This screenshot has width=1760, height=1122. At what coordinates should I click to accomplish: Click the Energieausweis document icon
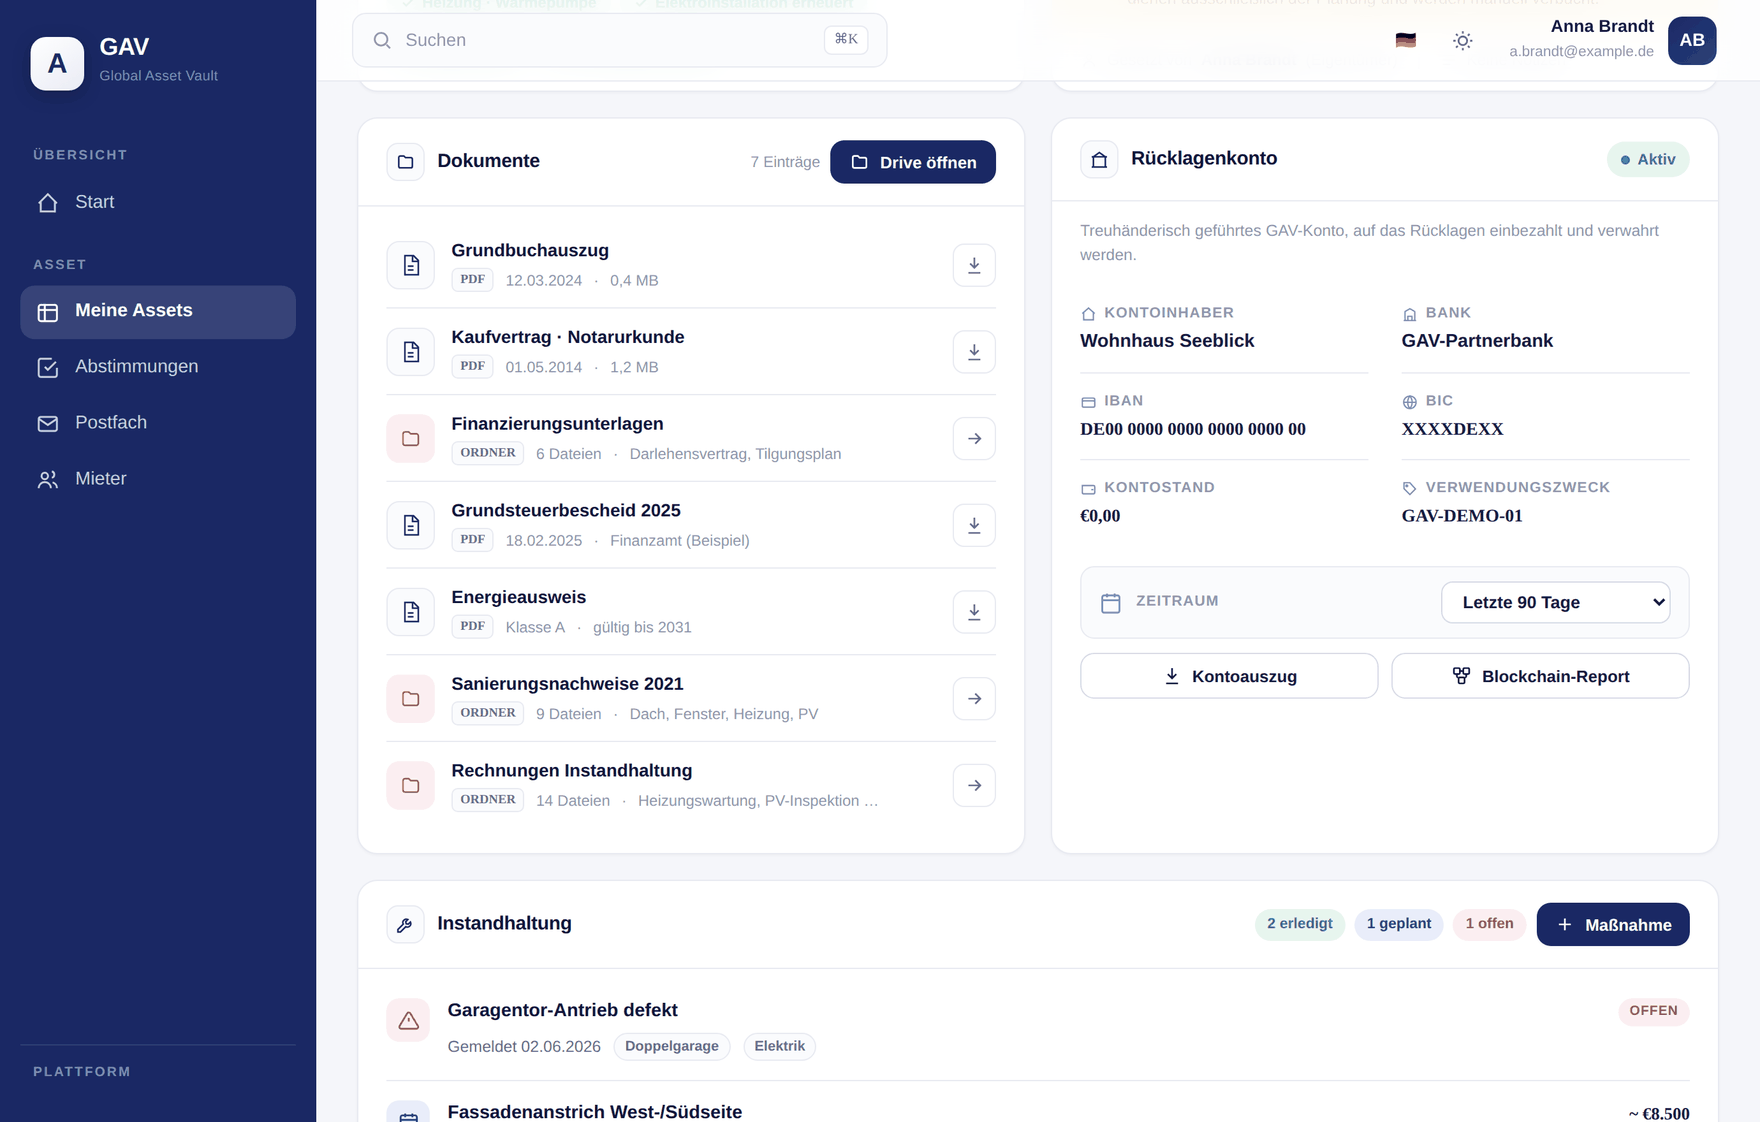pos(411,612)
